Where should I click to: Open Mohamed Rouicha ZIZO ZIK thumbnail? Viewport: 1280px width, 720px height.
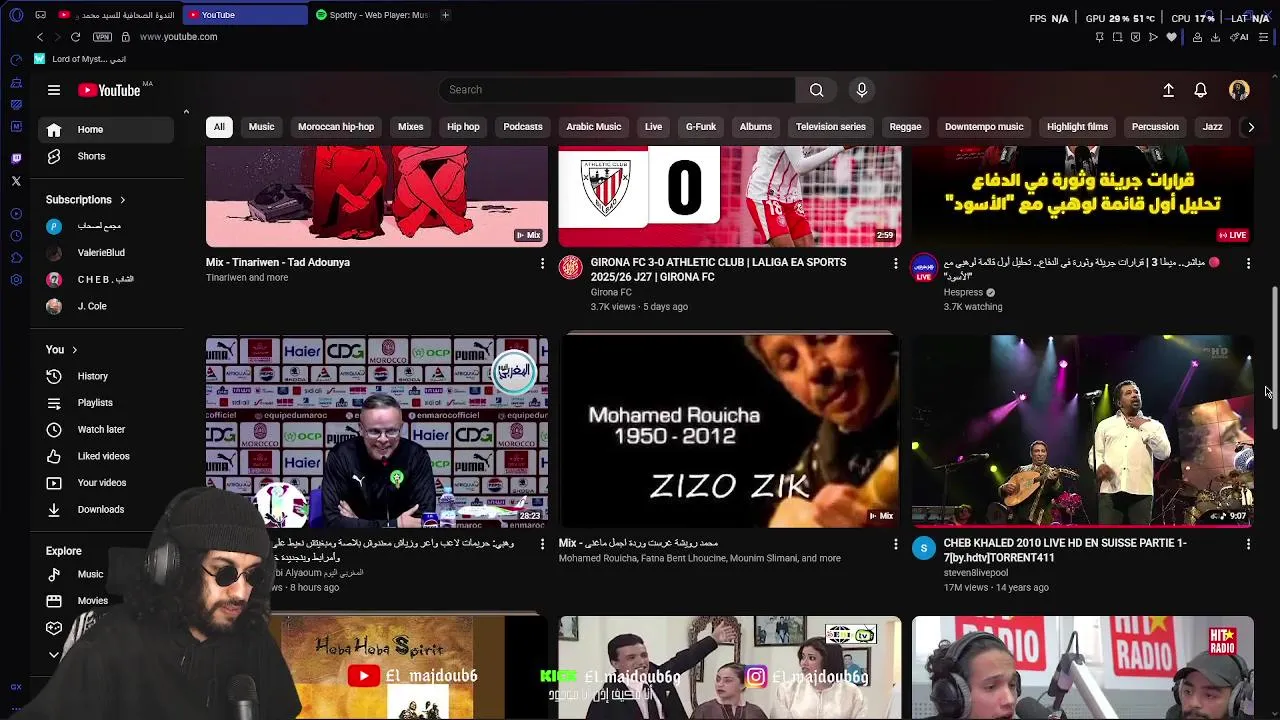tap(730, 431)
